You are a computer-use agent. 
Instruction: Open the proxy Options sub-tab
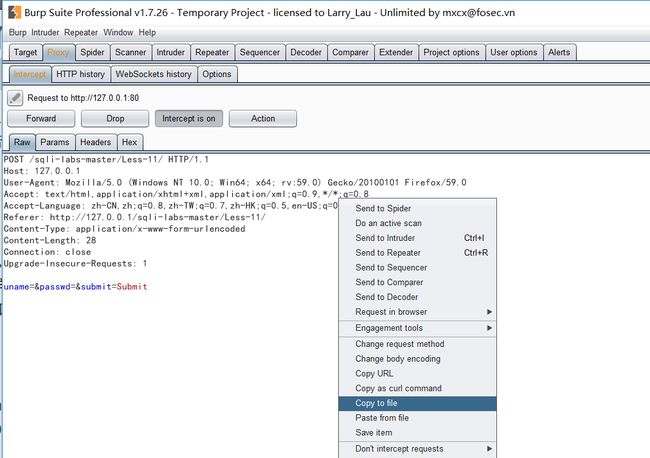click(x=217, y=74)
